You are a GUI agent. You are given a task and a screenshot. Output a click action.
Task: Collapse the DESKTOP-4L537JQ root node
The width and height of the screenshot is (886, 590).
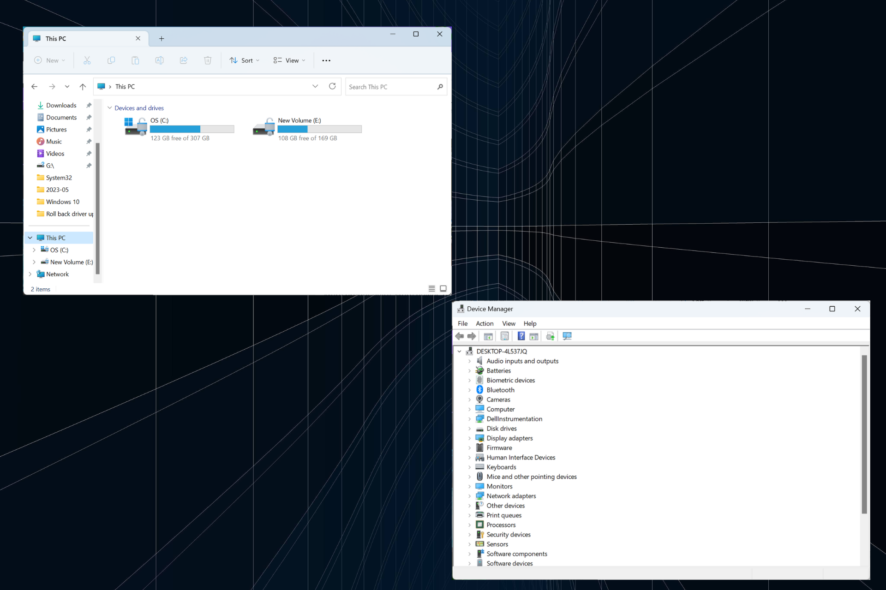(460, 351)
